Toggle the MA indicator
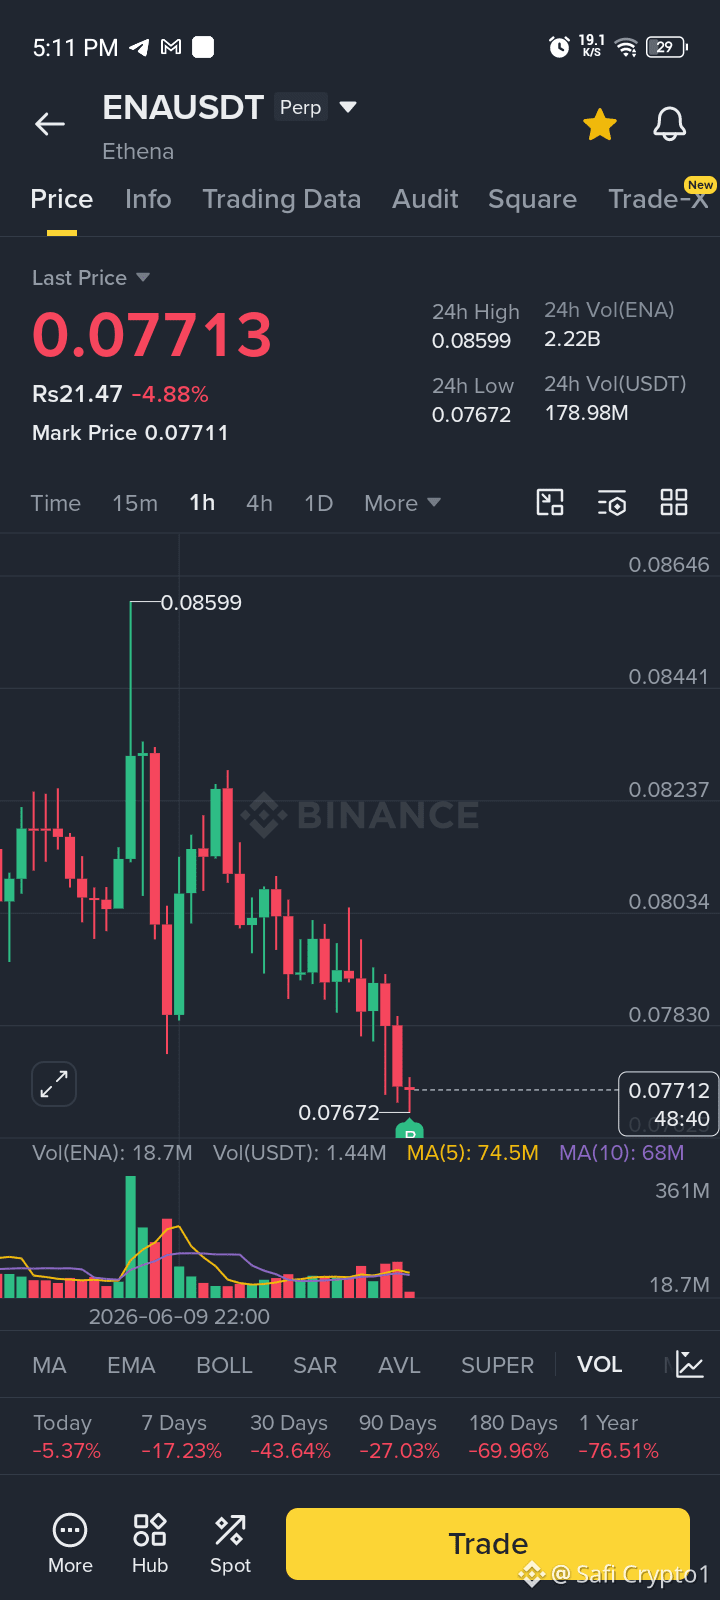720x1600 pixels. 49,1365
